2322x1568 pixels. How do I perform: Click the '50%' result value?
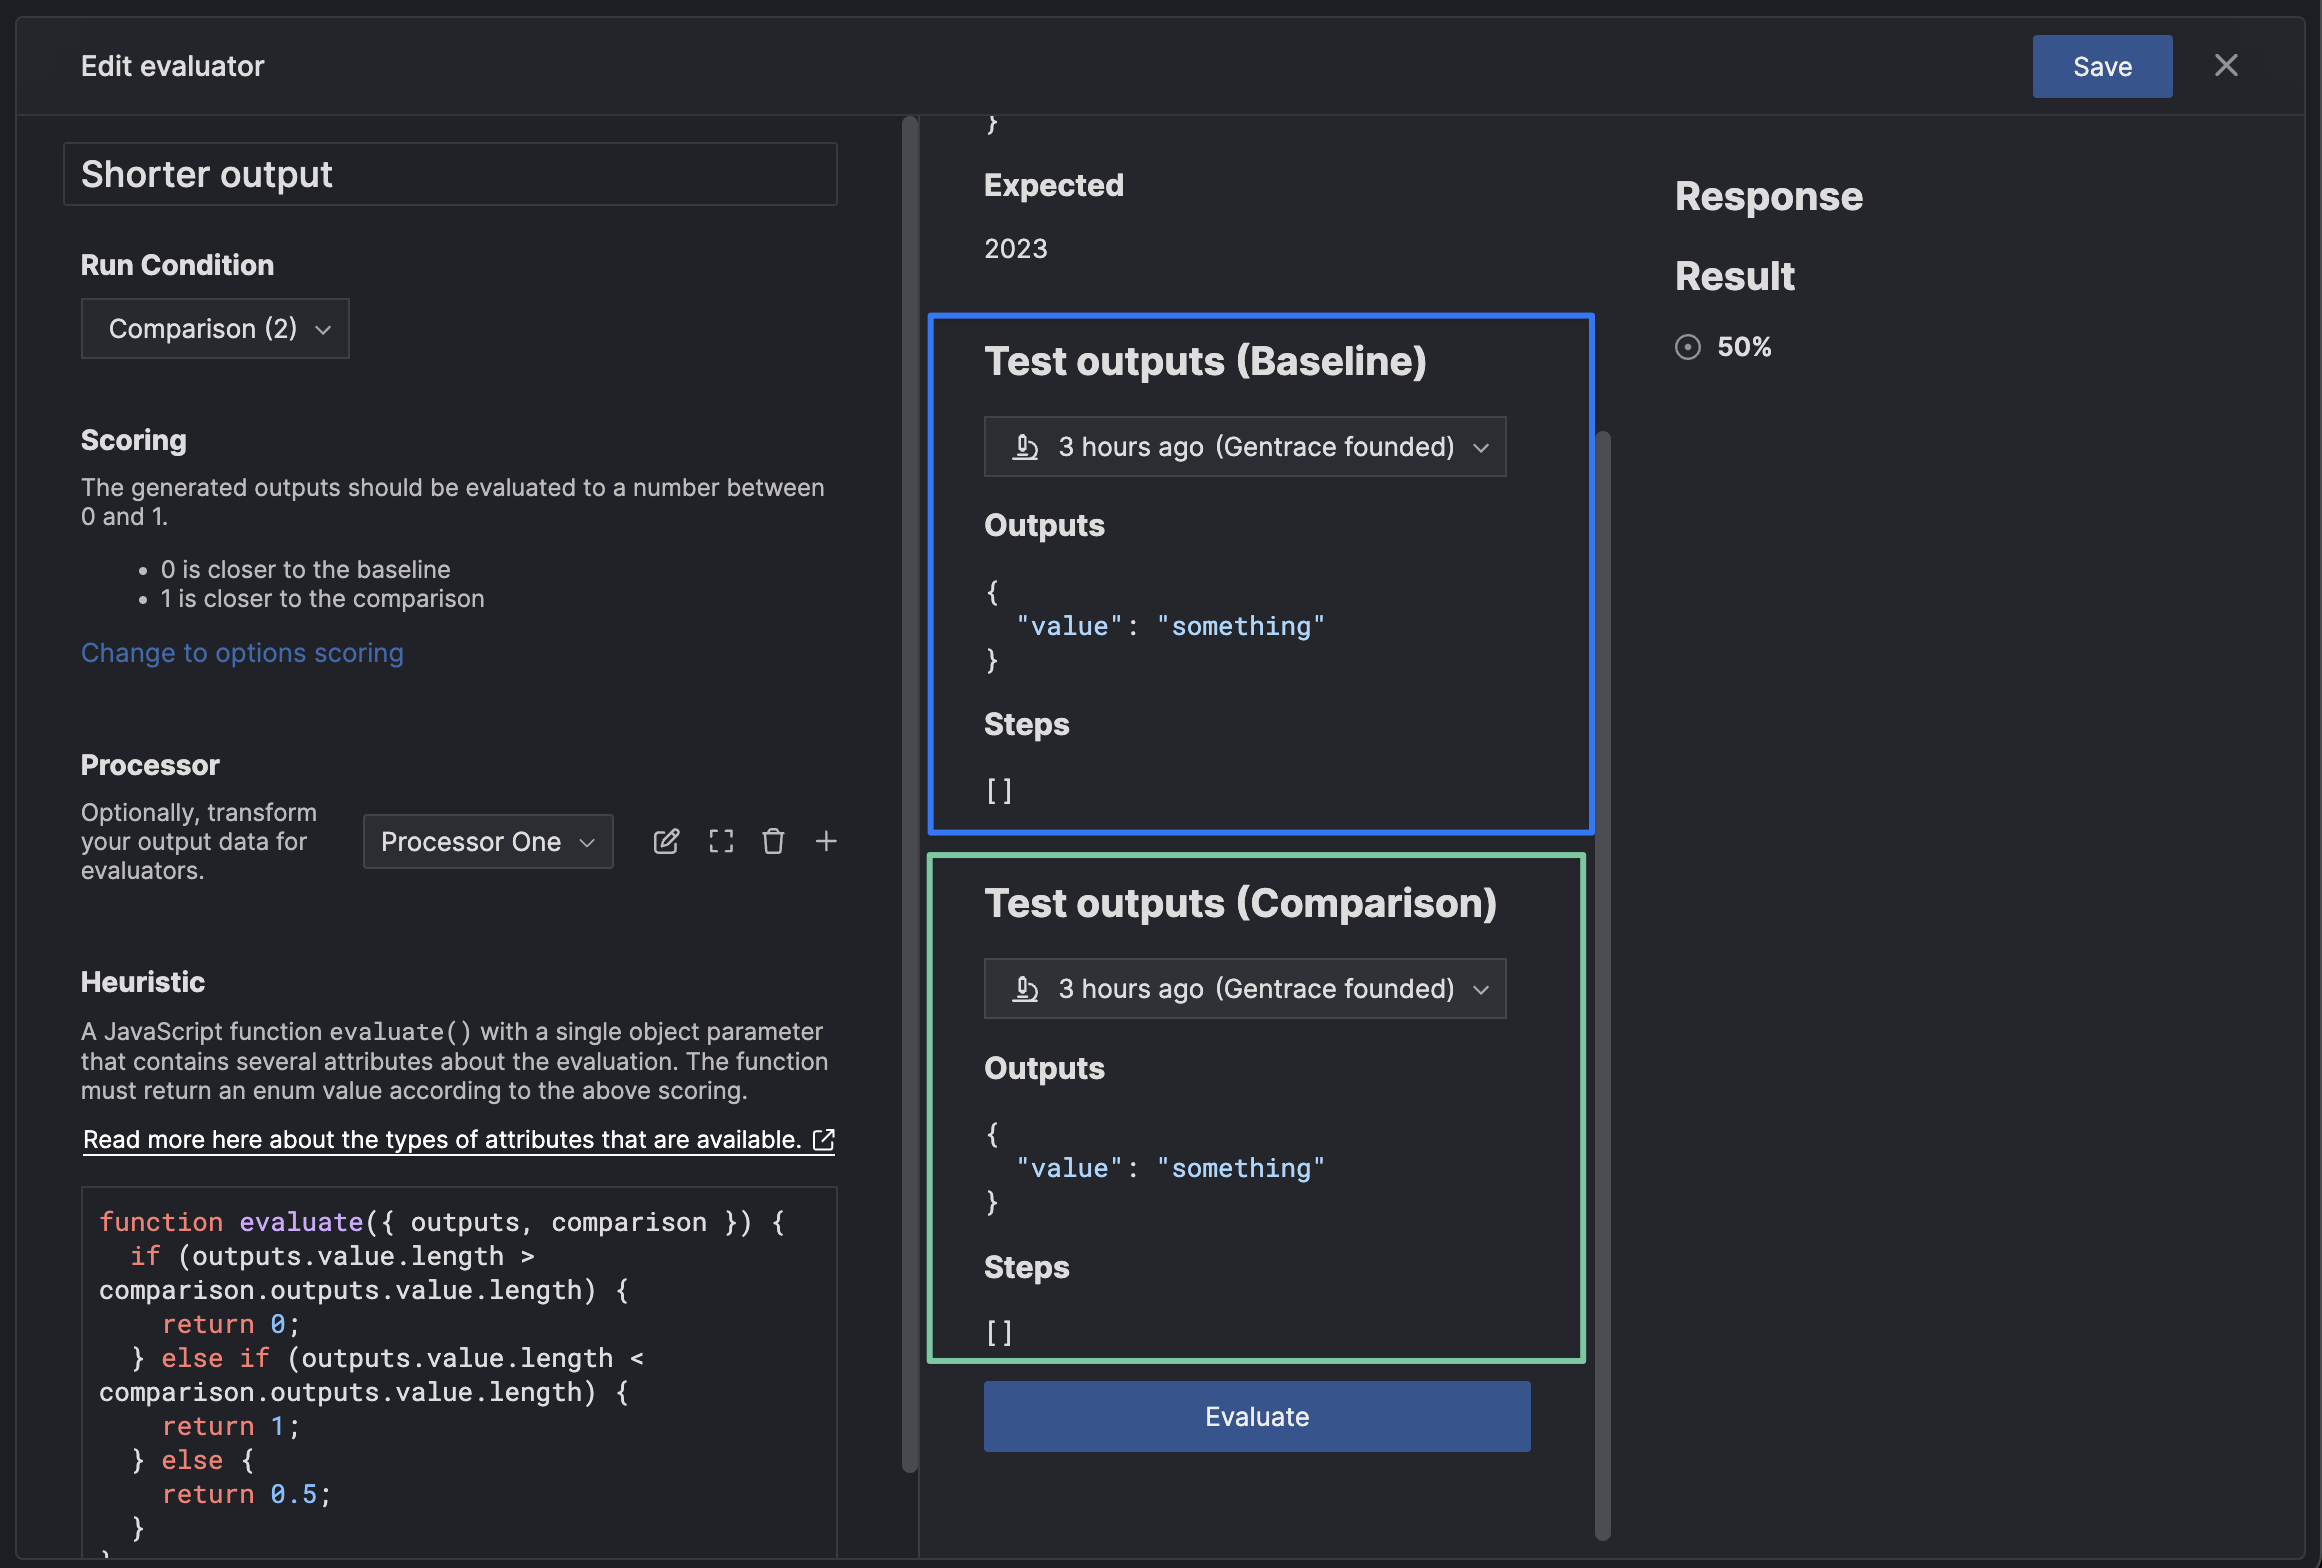[x=1744, y=347]
